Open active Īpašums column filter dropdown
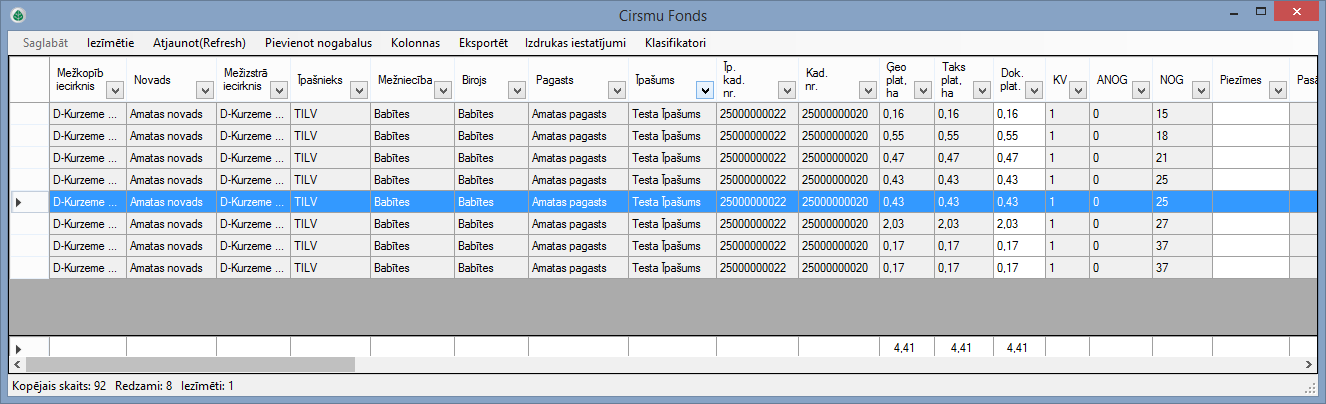The width and height of the screenshot is (1326, 404). tap(704, 90)
